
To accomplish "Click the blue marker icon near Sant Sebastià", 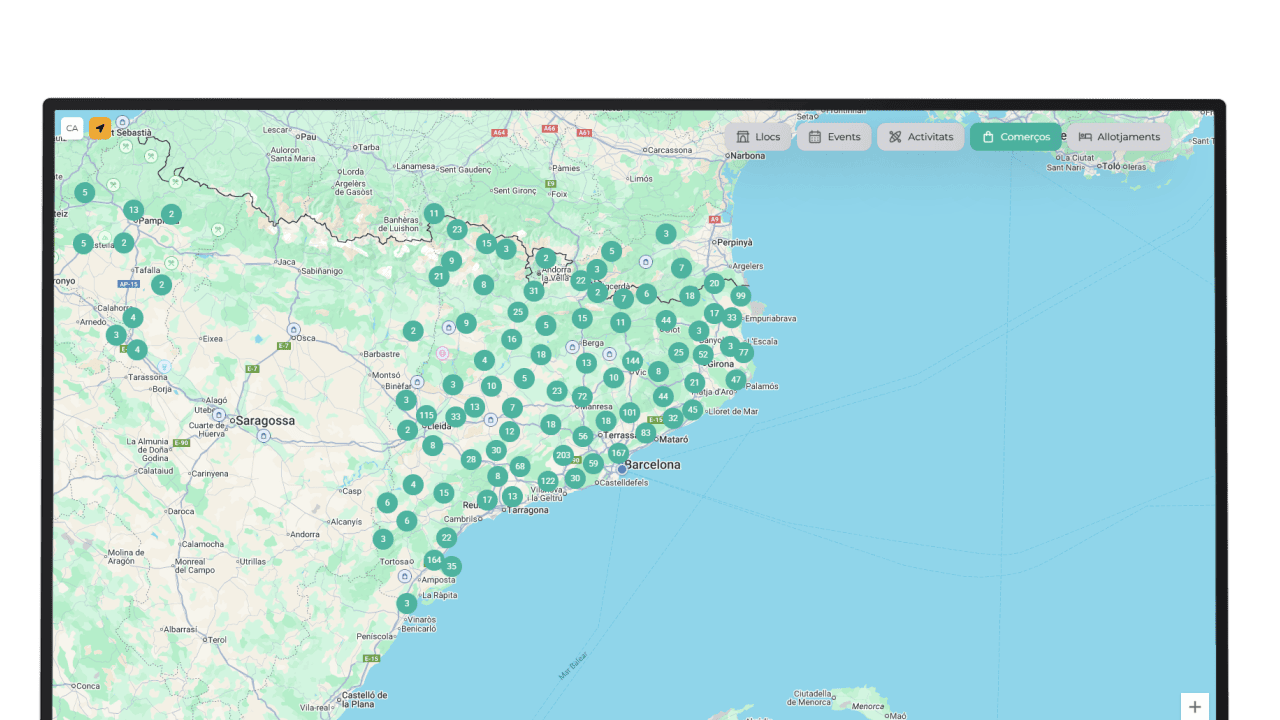I will point(122,122).
